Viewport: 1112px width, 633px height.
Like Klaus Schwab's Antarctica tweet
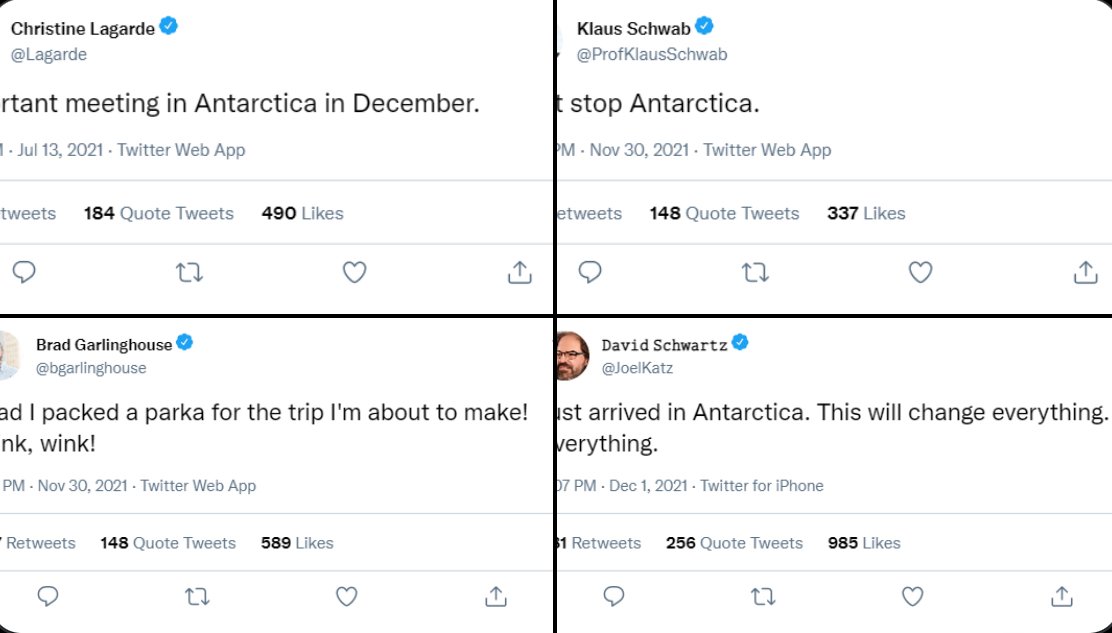pyautogui.click(x=920, y=272)
